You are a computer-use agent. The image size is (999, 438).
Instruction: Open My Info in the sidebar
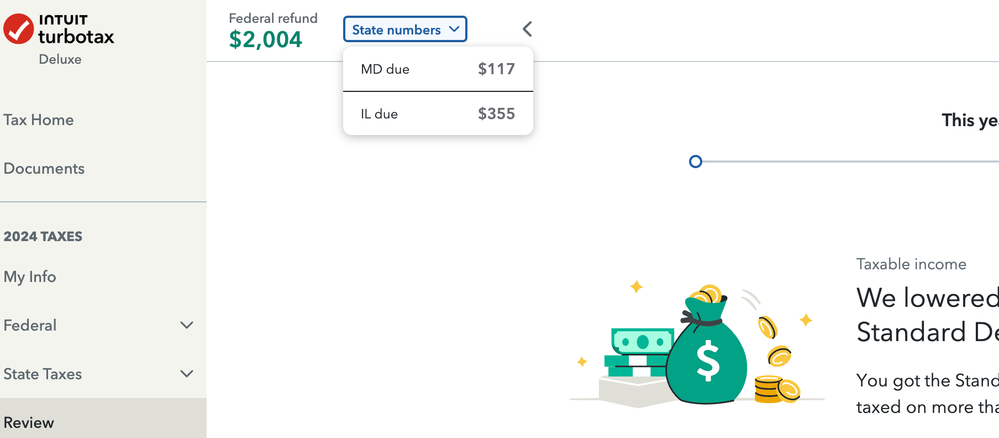pyautogui.click(x=30, y=277)
